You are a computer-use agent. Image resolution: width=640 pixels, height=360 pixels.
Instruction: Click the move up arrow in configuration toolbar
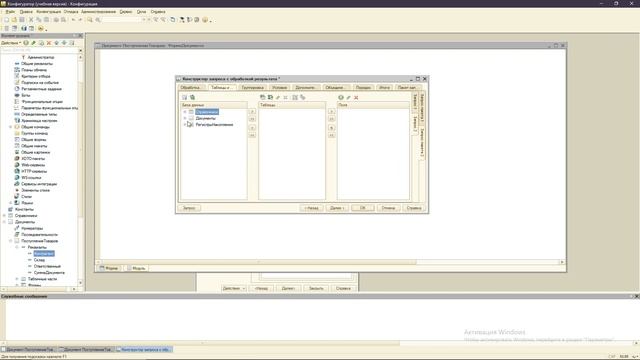pos(57,43)
